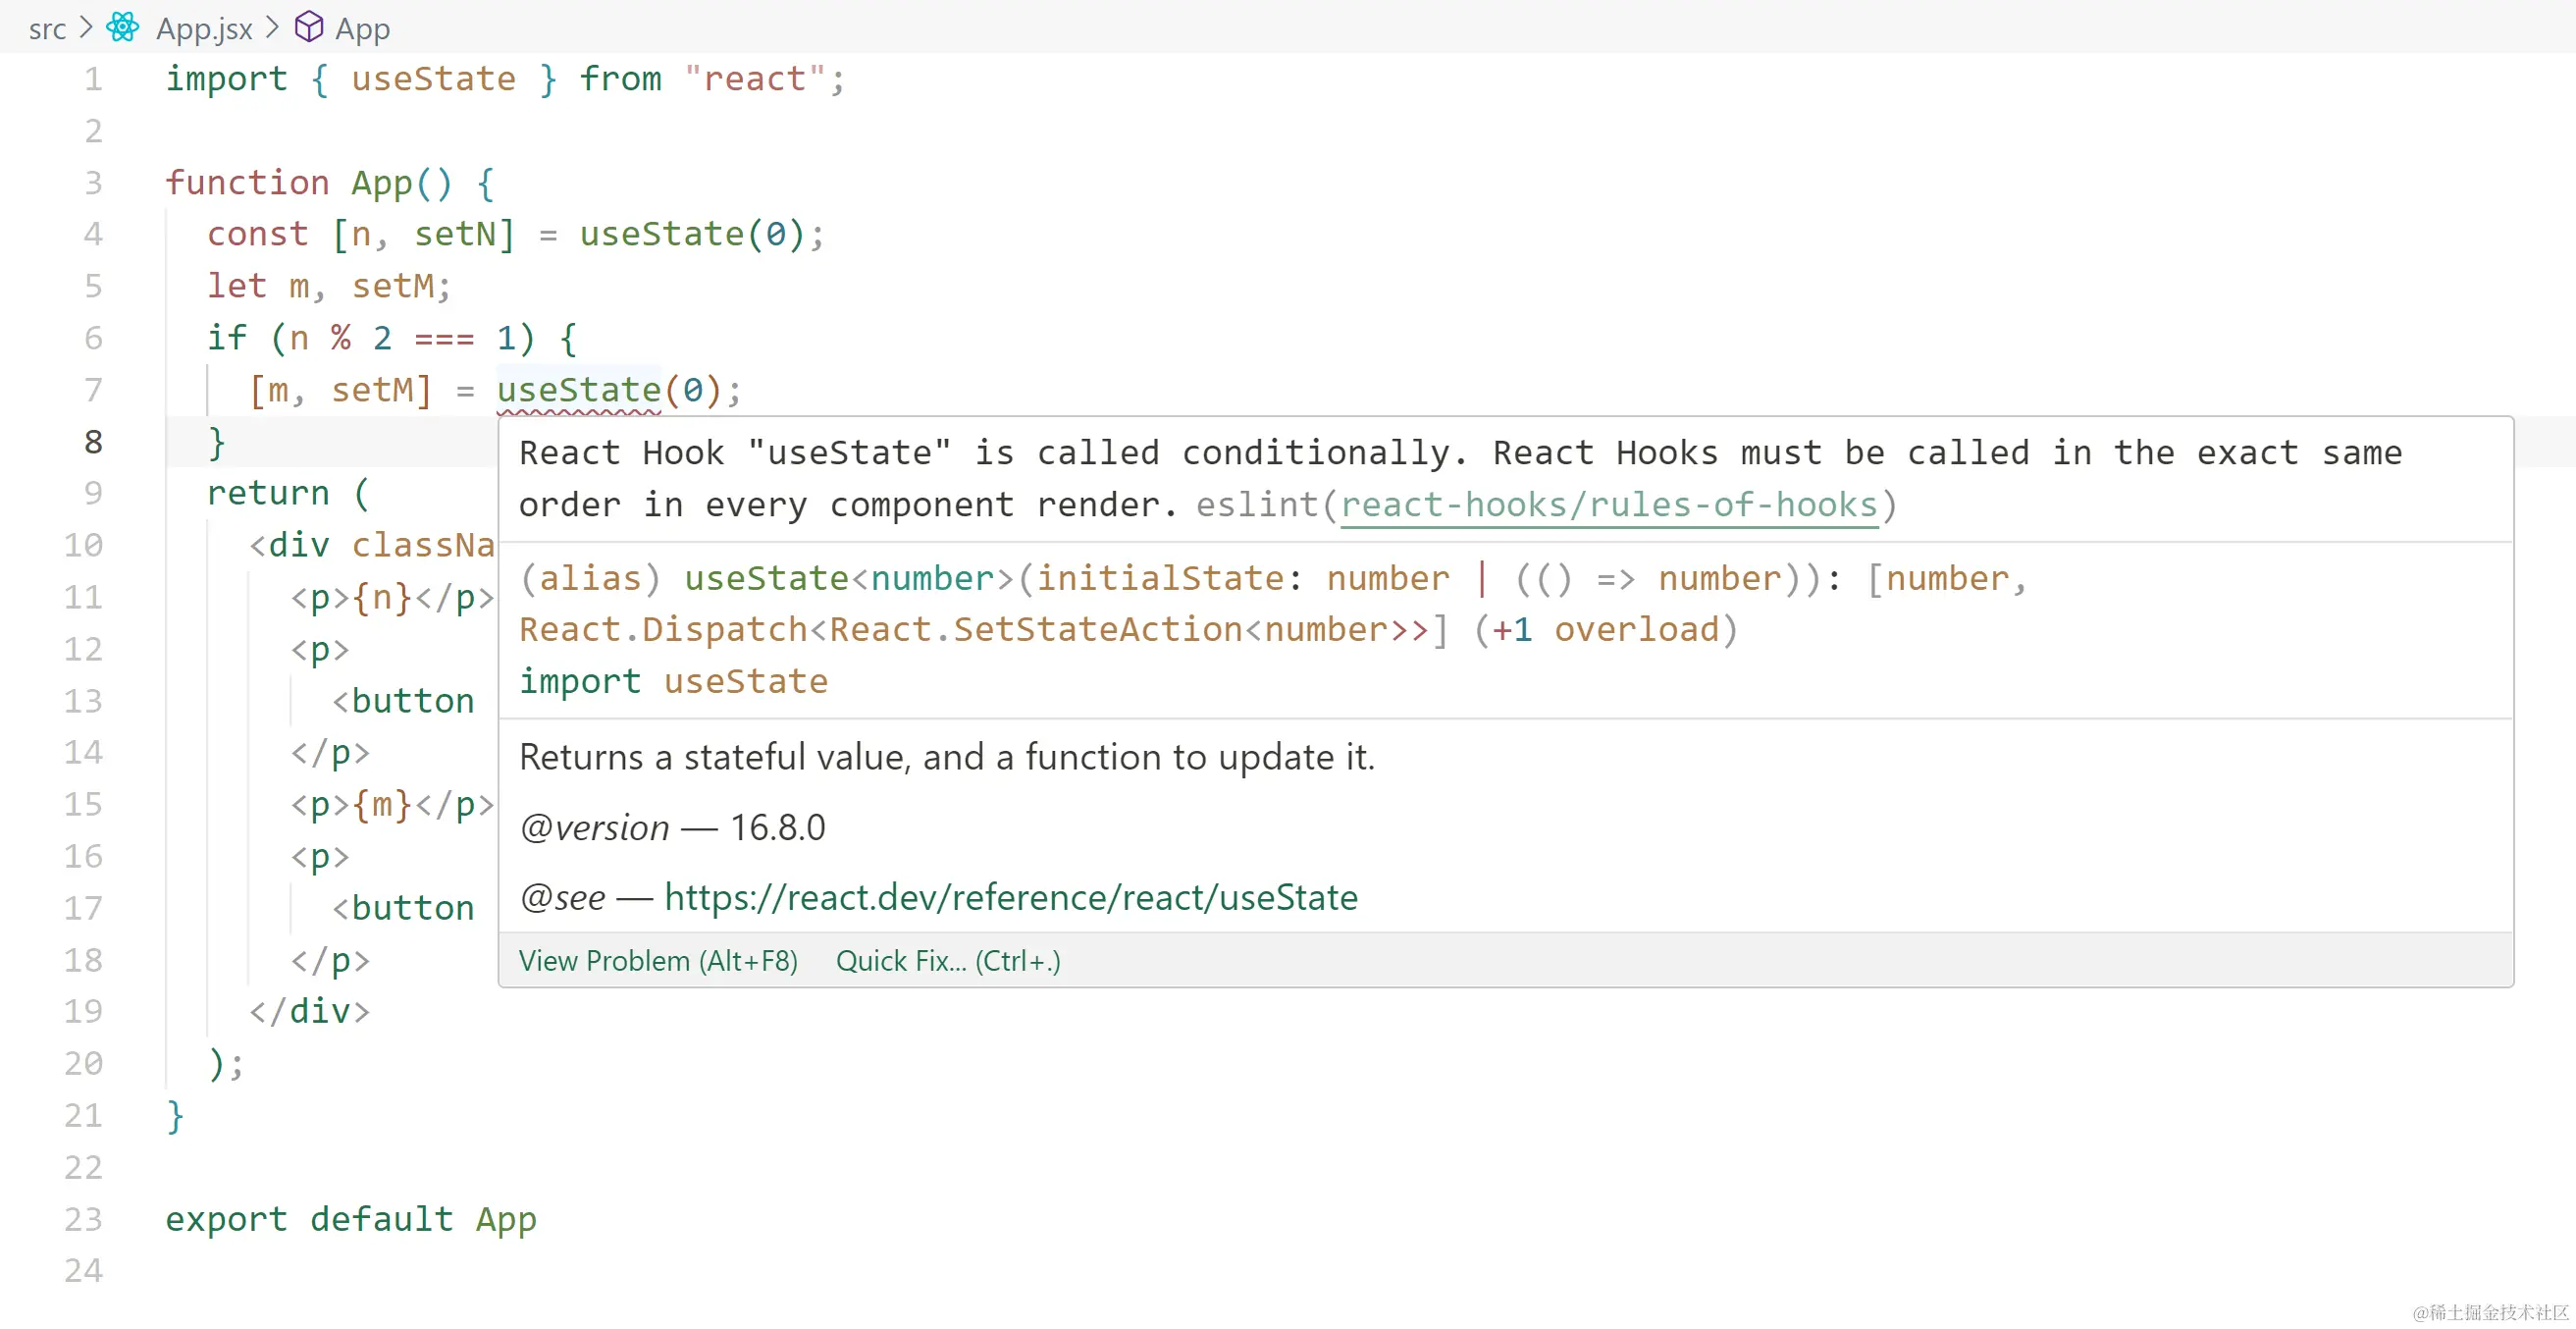Click 'let m, setM;' on line 5
2576x1329 pixels.
[x=329, y=286]
